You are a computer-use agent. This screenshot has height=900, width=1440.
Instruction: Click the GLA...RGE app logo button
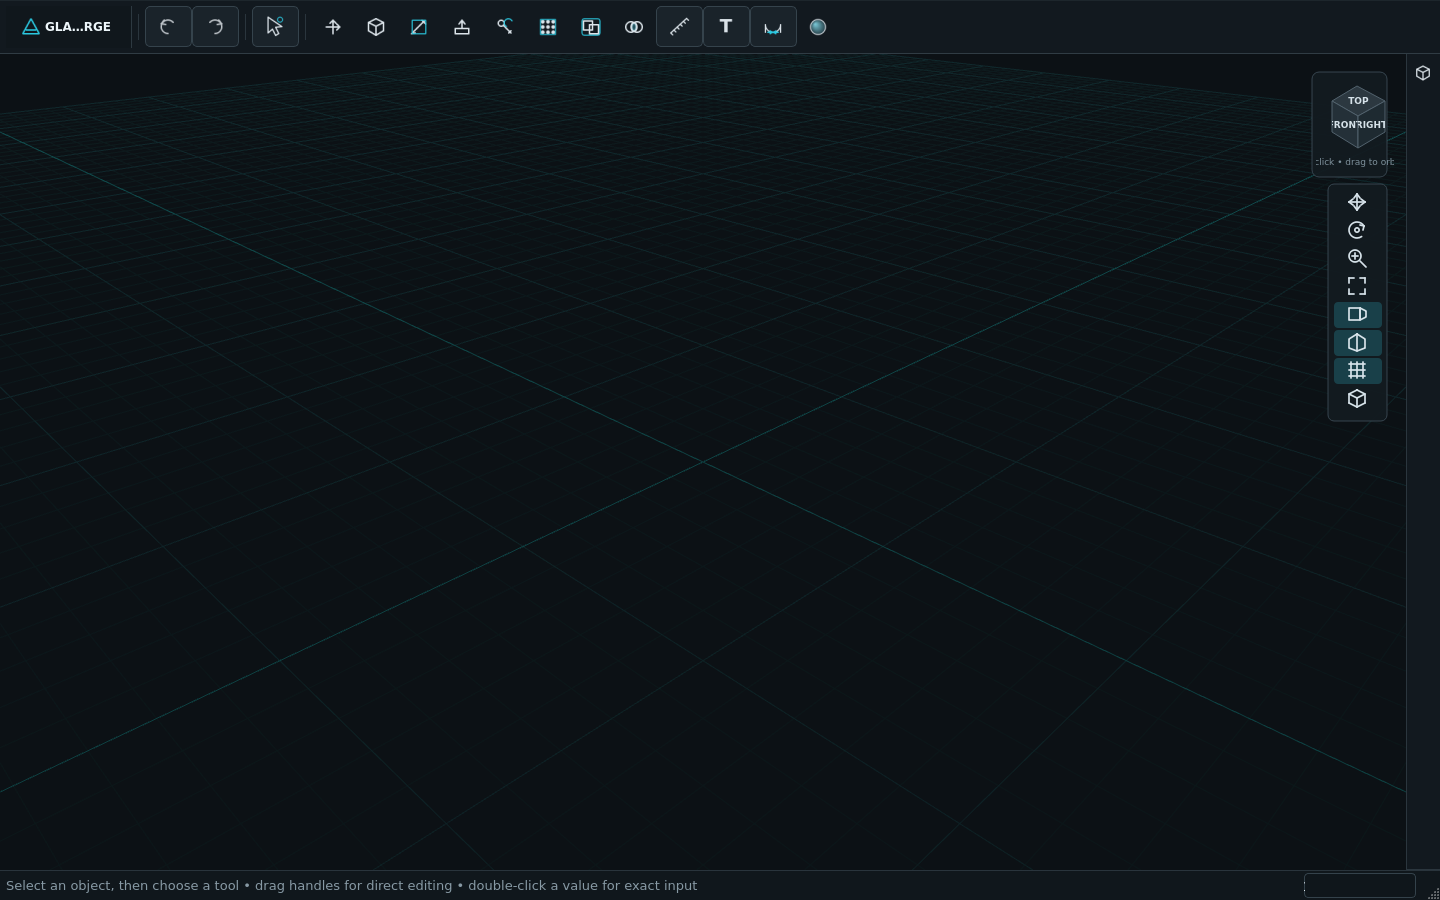click(x=67, y=27)
